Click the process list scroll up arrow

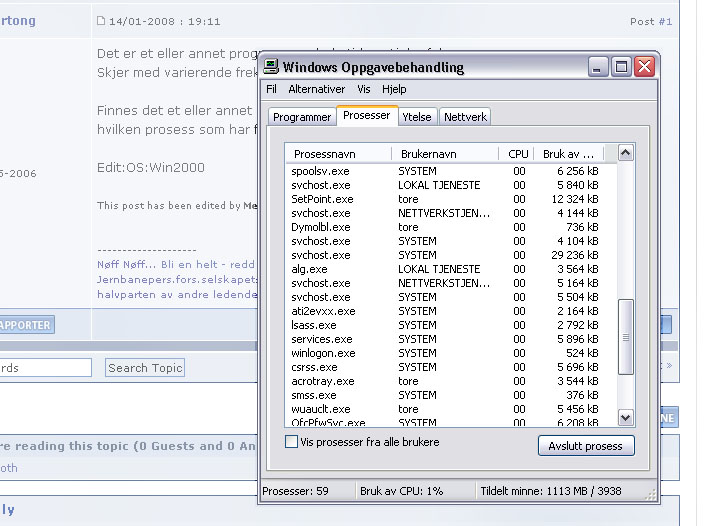(626, 153)
